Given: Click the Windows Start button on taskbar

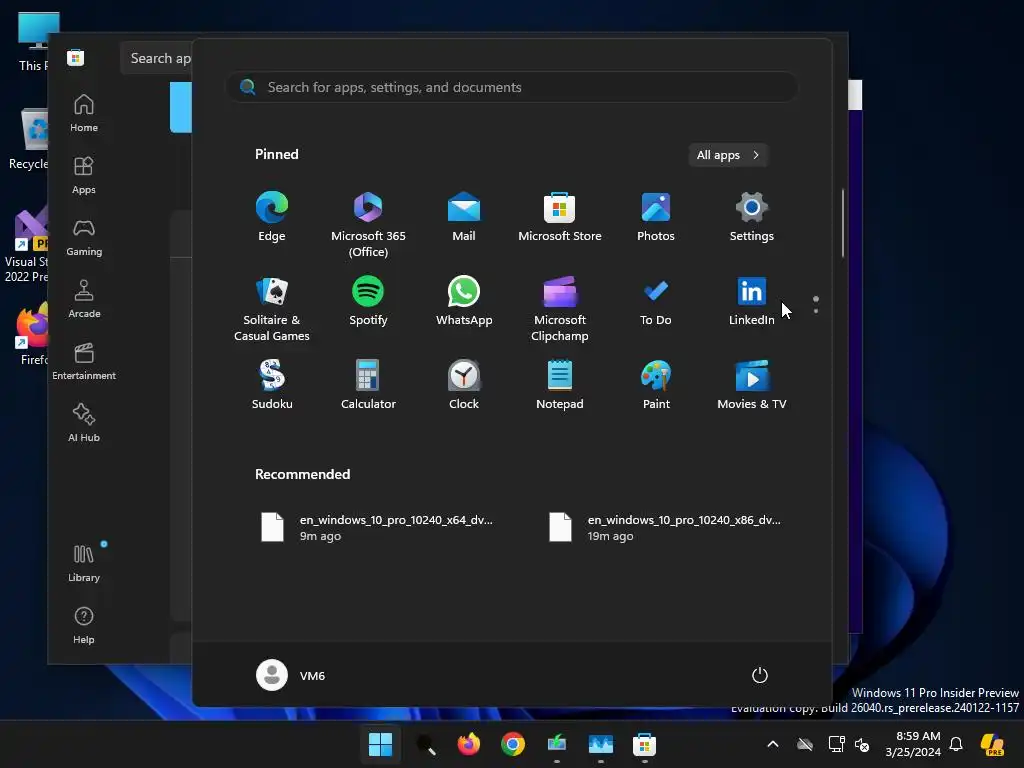Looking at the screenshot, I should click(380, 744).
